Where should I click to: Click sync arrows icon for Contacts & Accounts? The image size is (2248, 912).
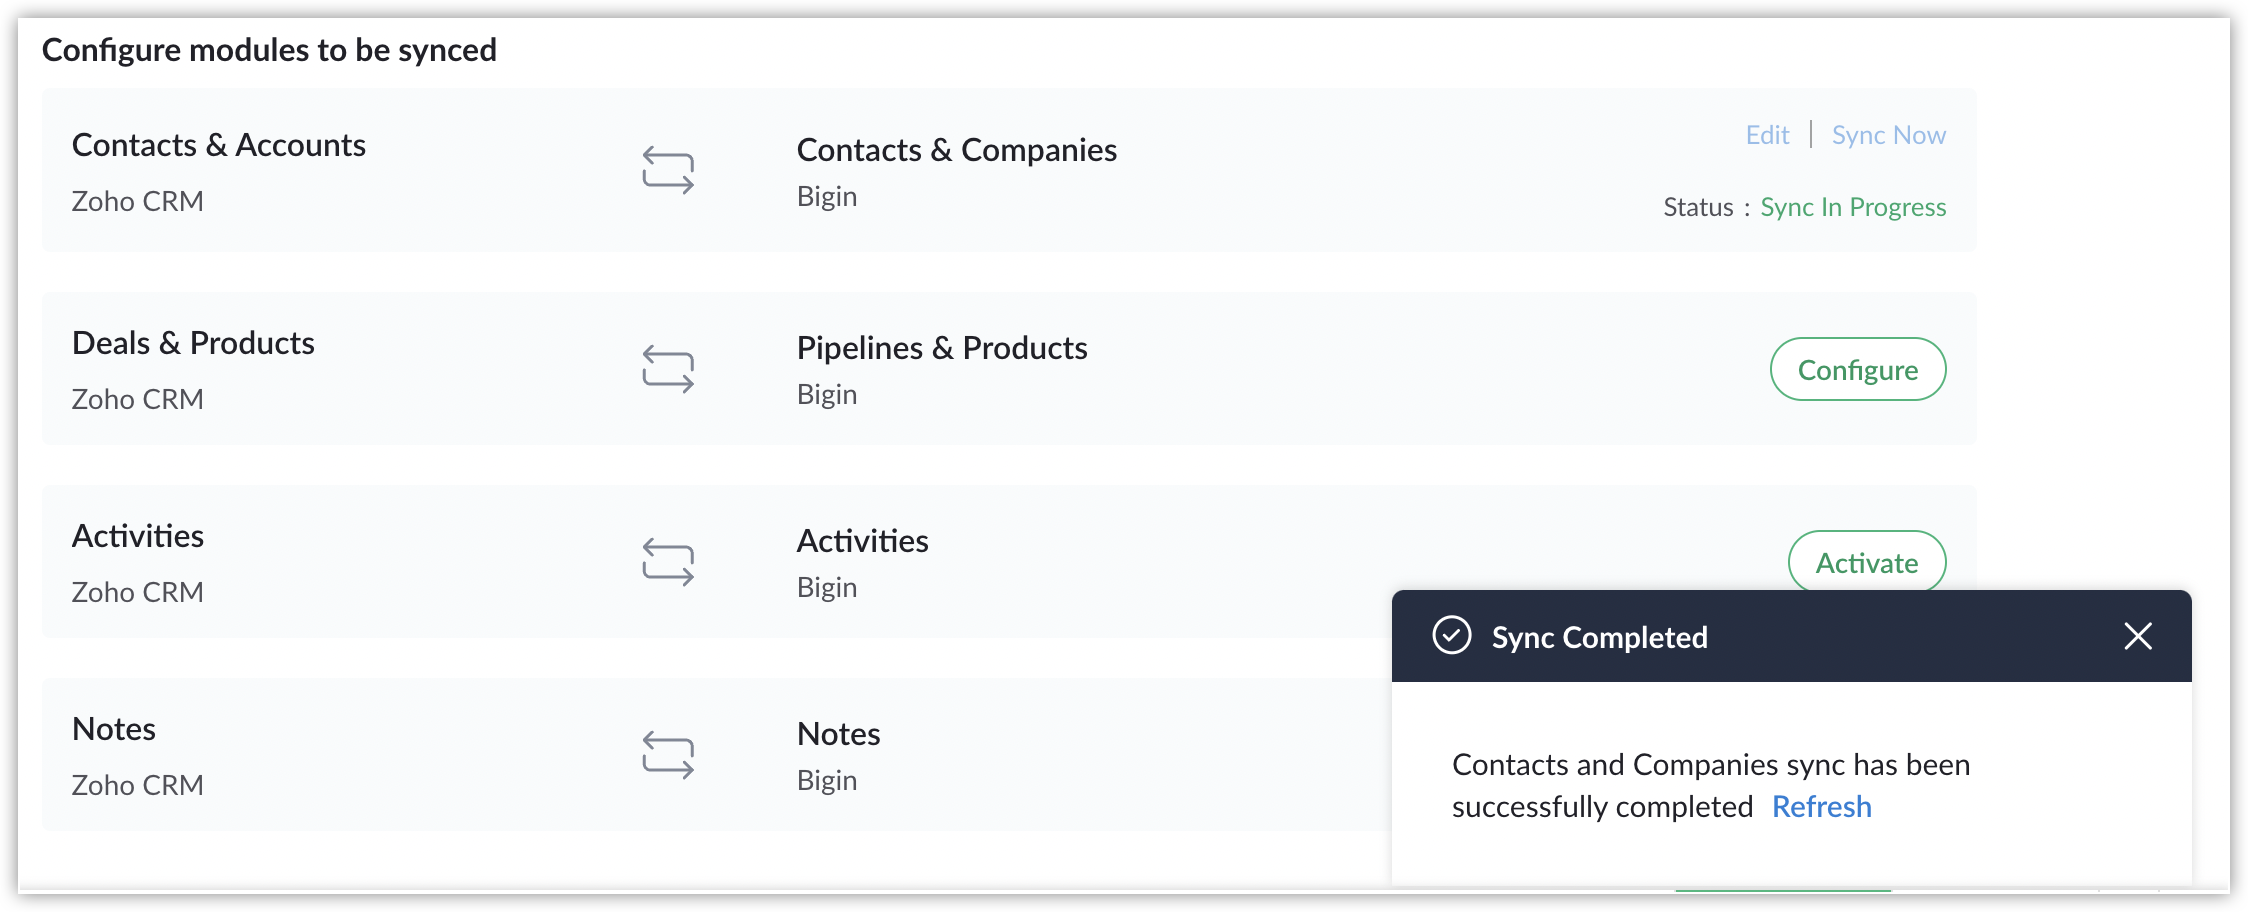point(668,170)
